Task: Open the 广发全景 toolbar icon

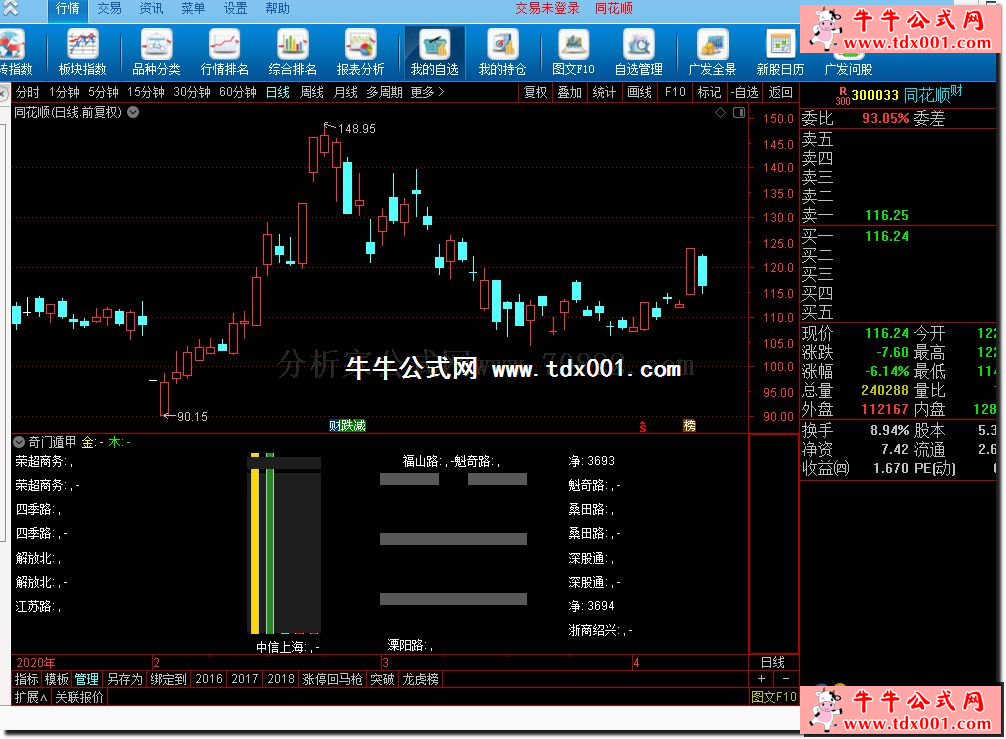Action: pyautogui.click(x=712, y=53)
